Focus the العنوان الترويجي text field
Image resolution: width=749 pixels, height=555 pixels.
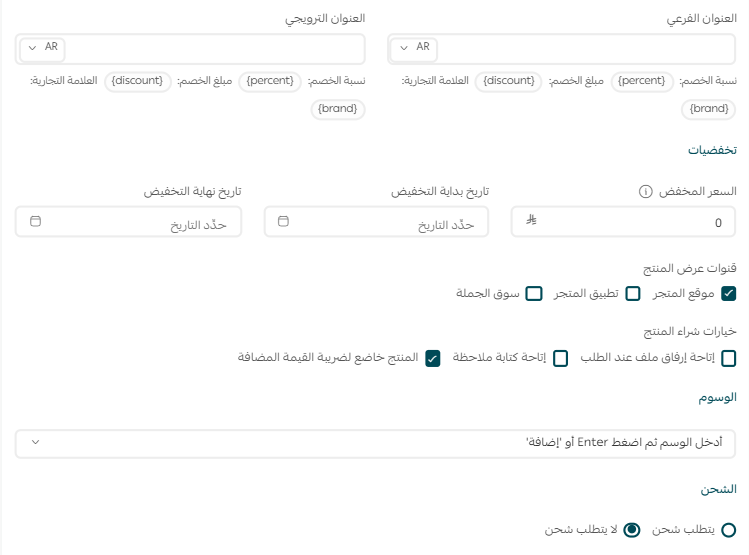pos(190,49)
